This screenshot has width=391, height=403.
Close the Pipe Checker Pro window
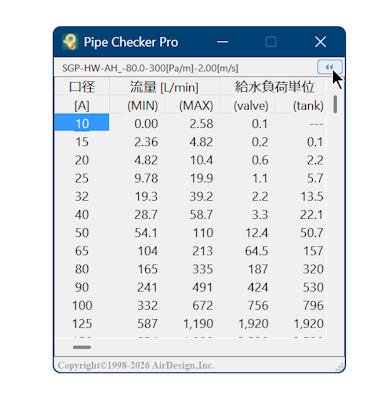(320, 42)
